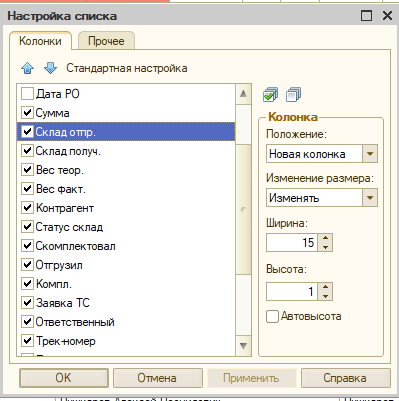Confirm with the OK button
Image resolution: width=399 pixels, height=401 pixels.
click(x=64, y=378)
